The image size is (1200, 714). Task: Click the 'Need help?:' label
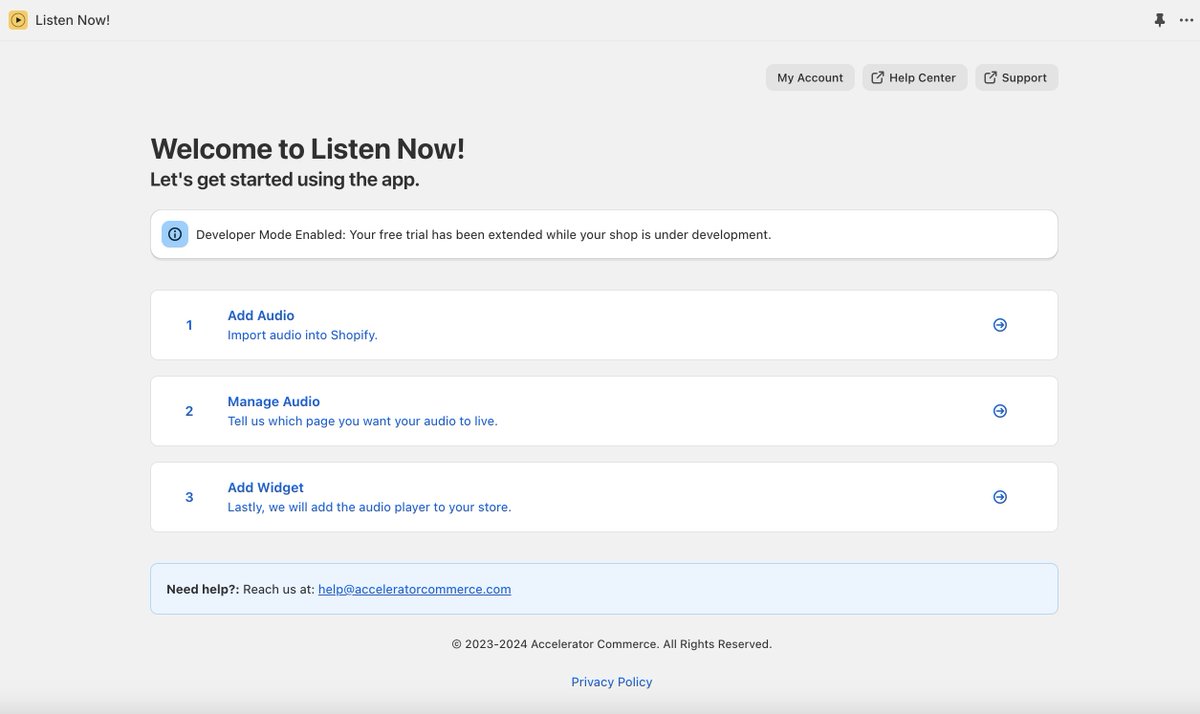coord(203,589)
